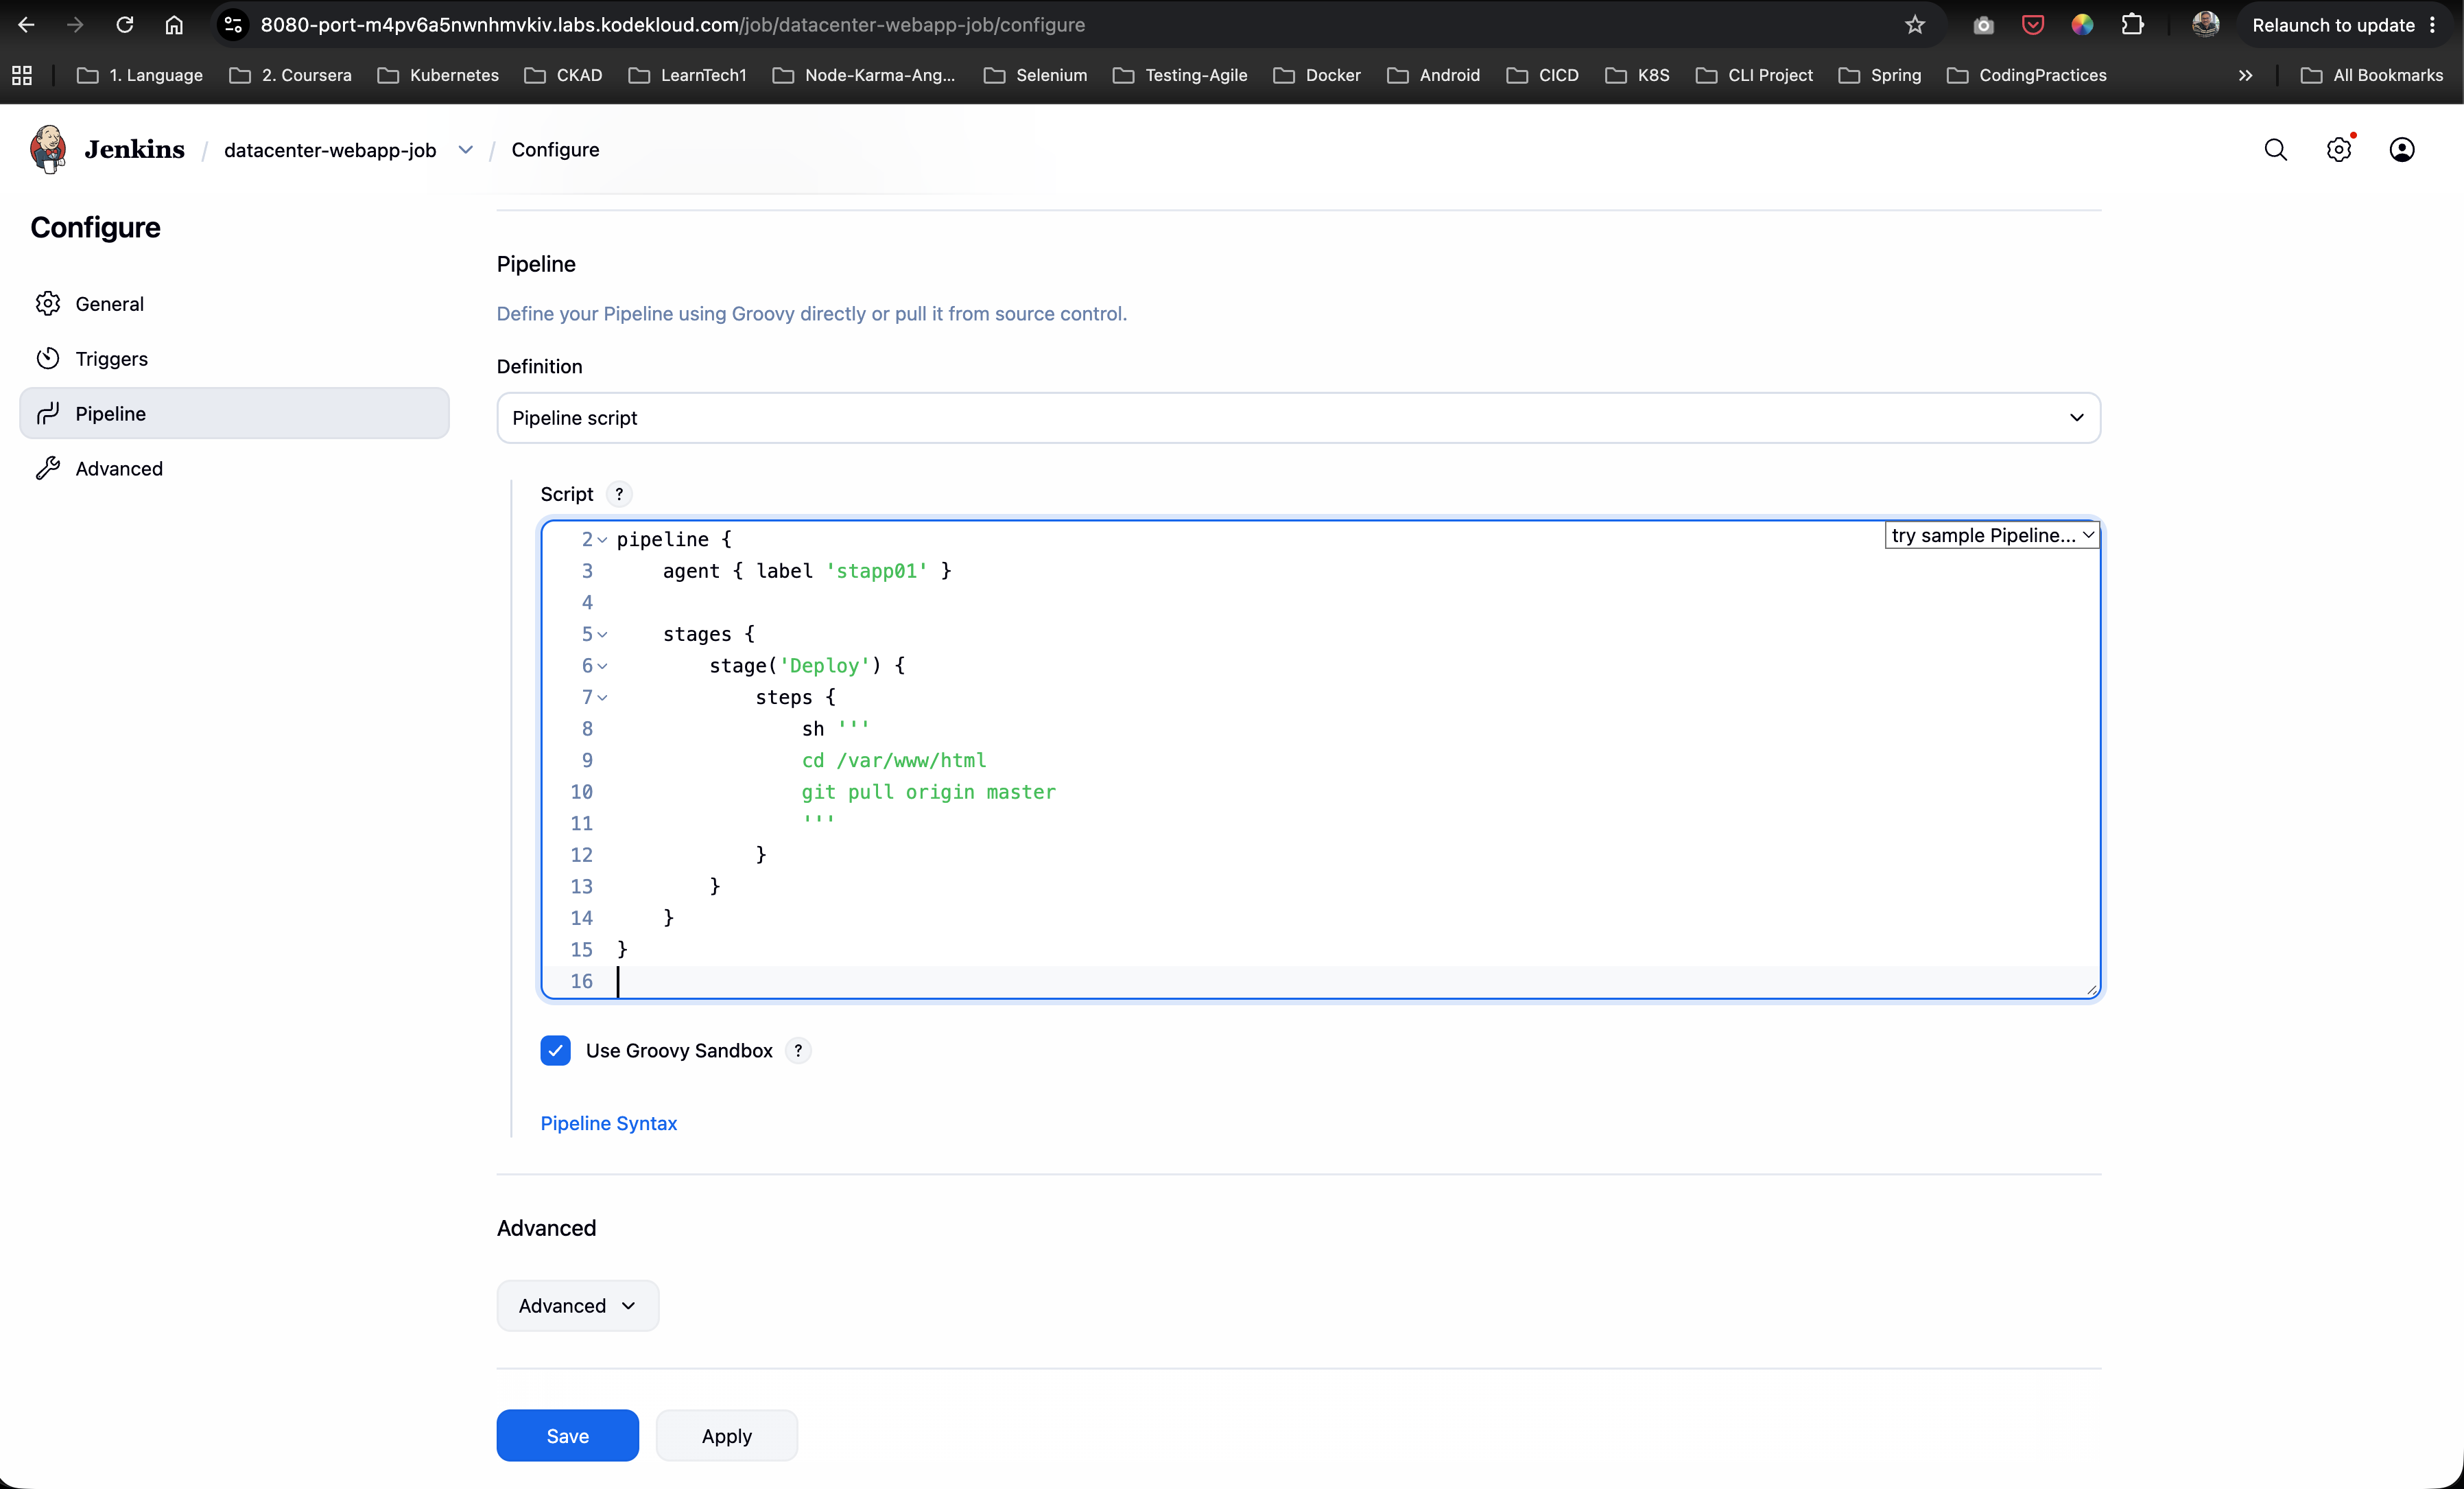
Task: Click browser back arrow
Action: [x=26, y=25]
